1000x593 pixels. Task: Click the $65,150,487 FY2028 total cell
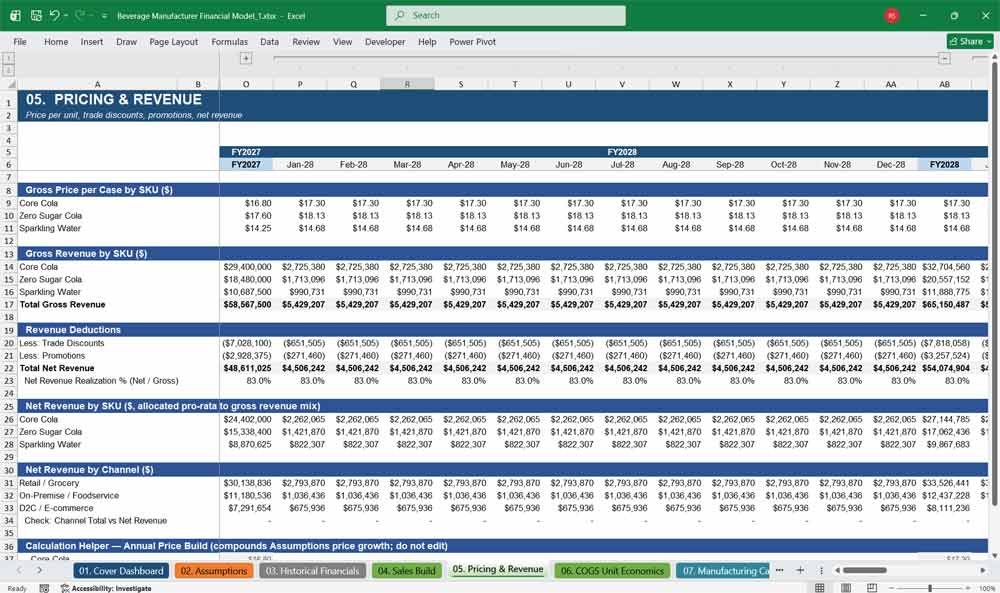tap(945, 305)
